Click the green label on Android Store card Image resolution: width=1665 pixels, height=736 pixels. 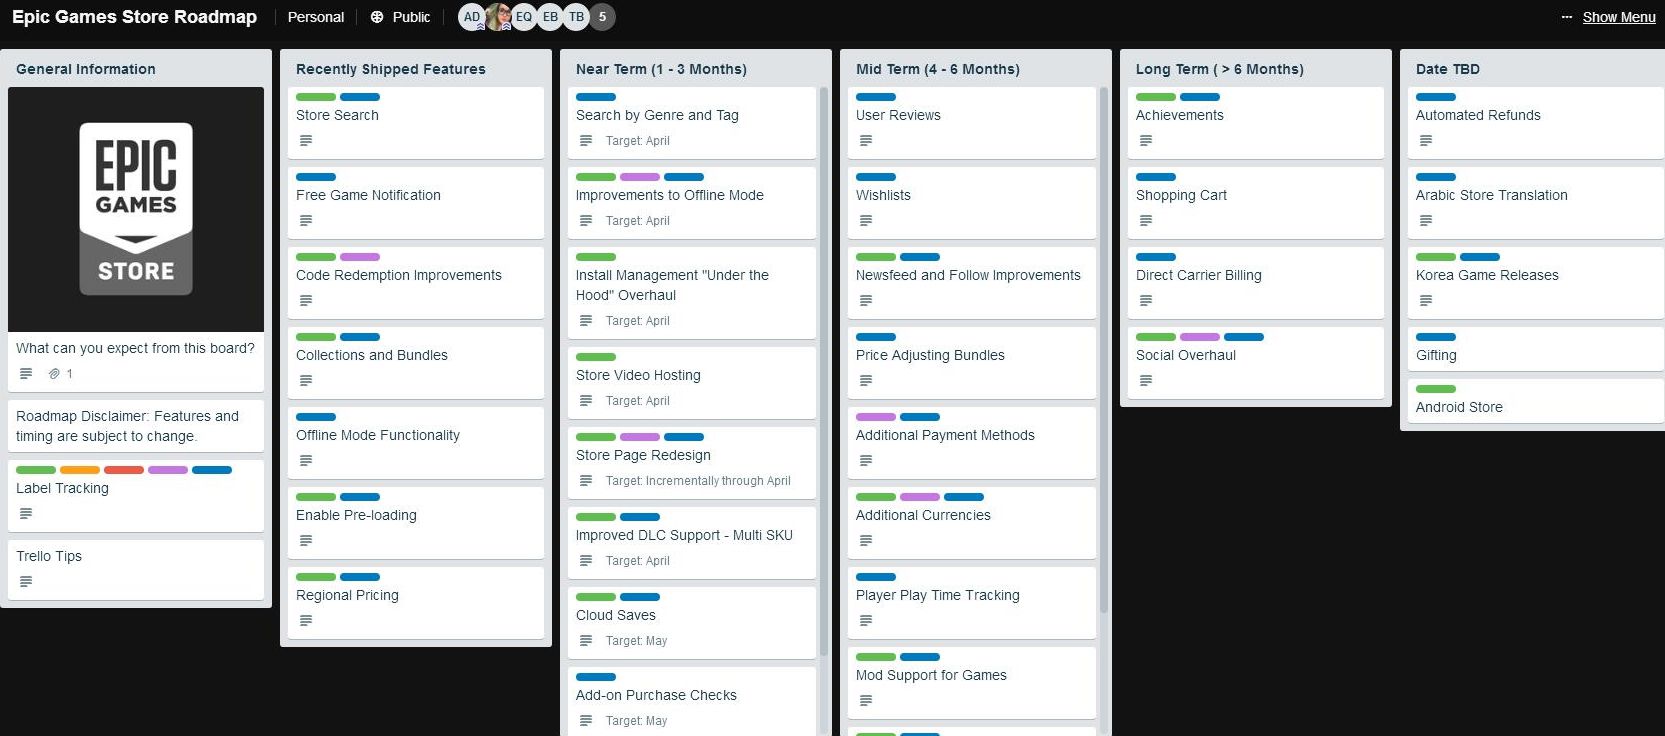[x=1436, y=389]
